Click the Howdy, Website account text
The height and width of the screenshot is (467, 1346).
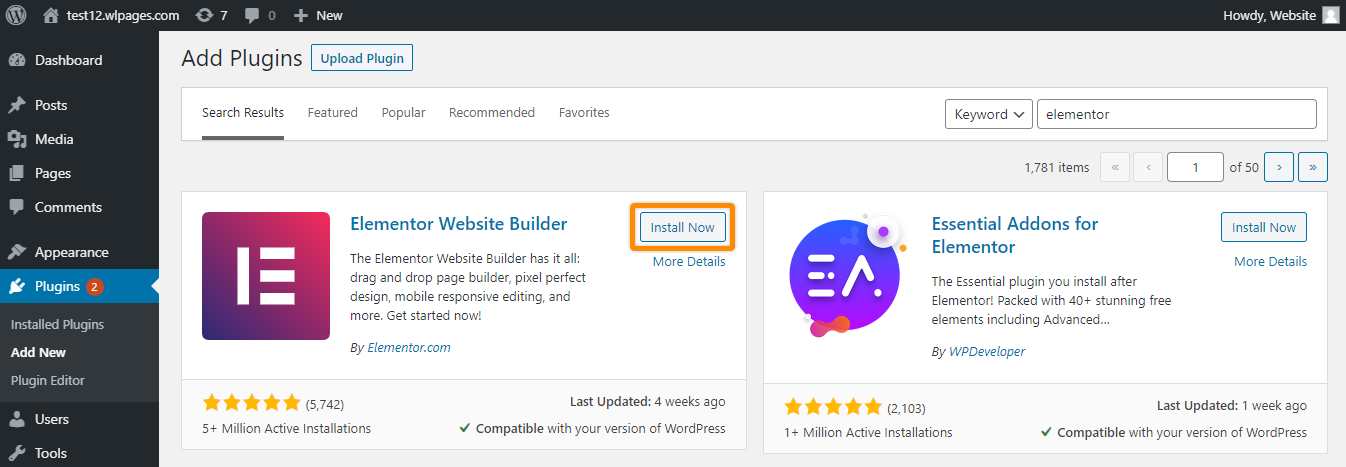pyautogui.click(x=1269, y=15)
